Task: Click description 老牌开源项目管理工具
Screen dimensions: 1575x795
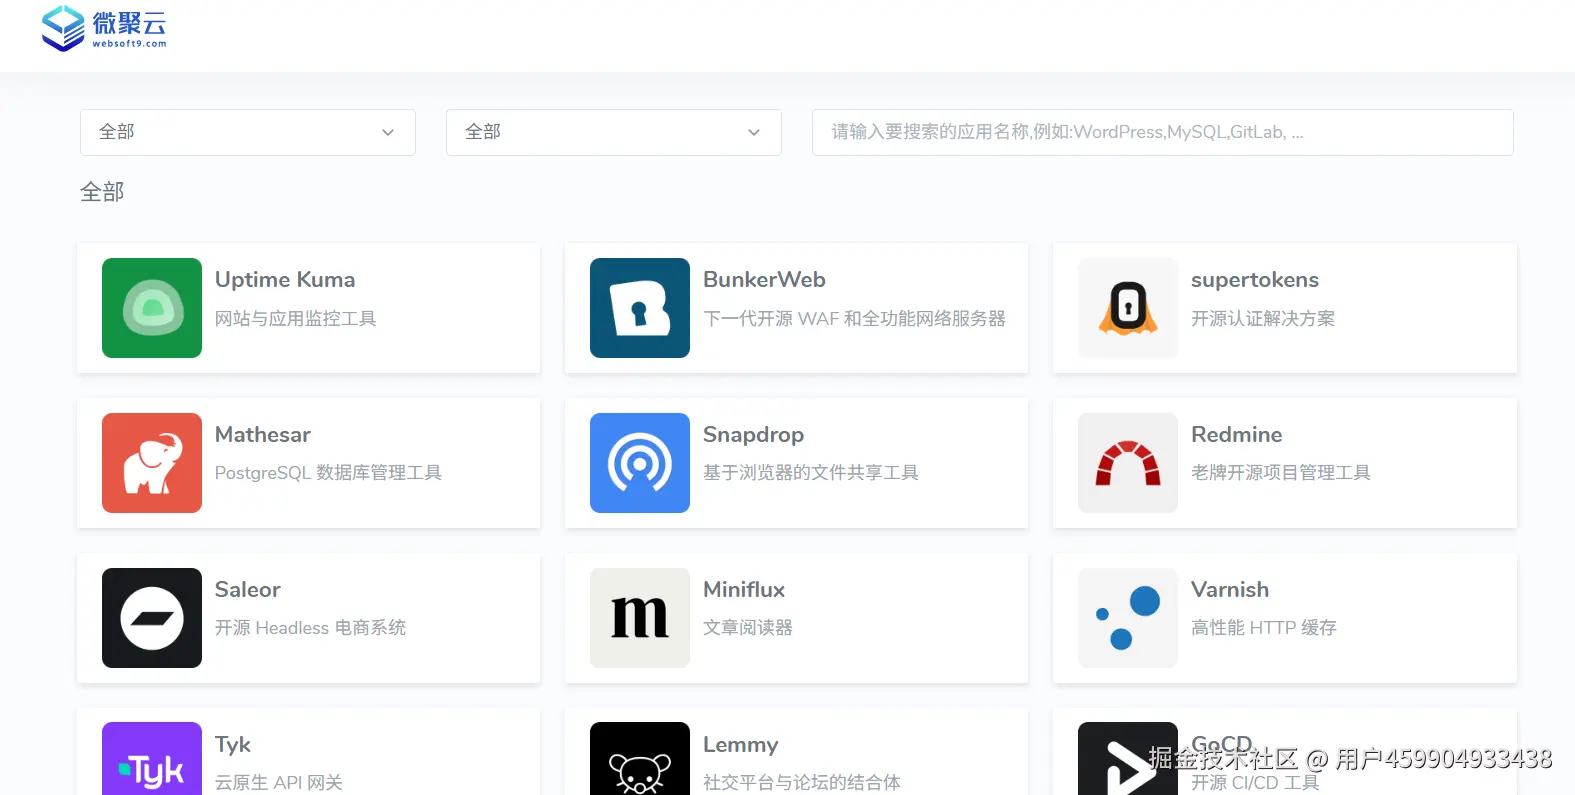Action: (x=1281, y=473)
